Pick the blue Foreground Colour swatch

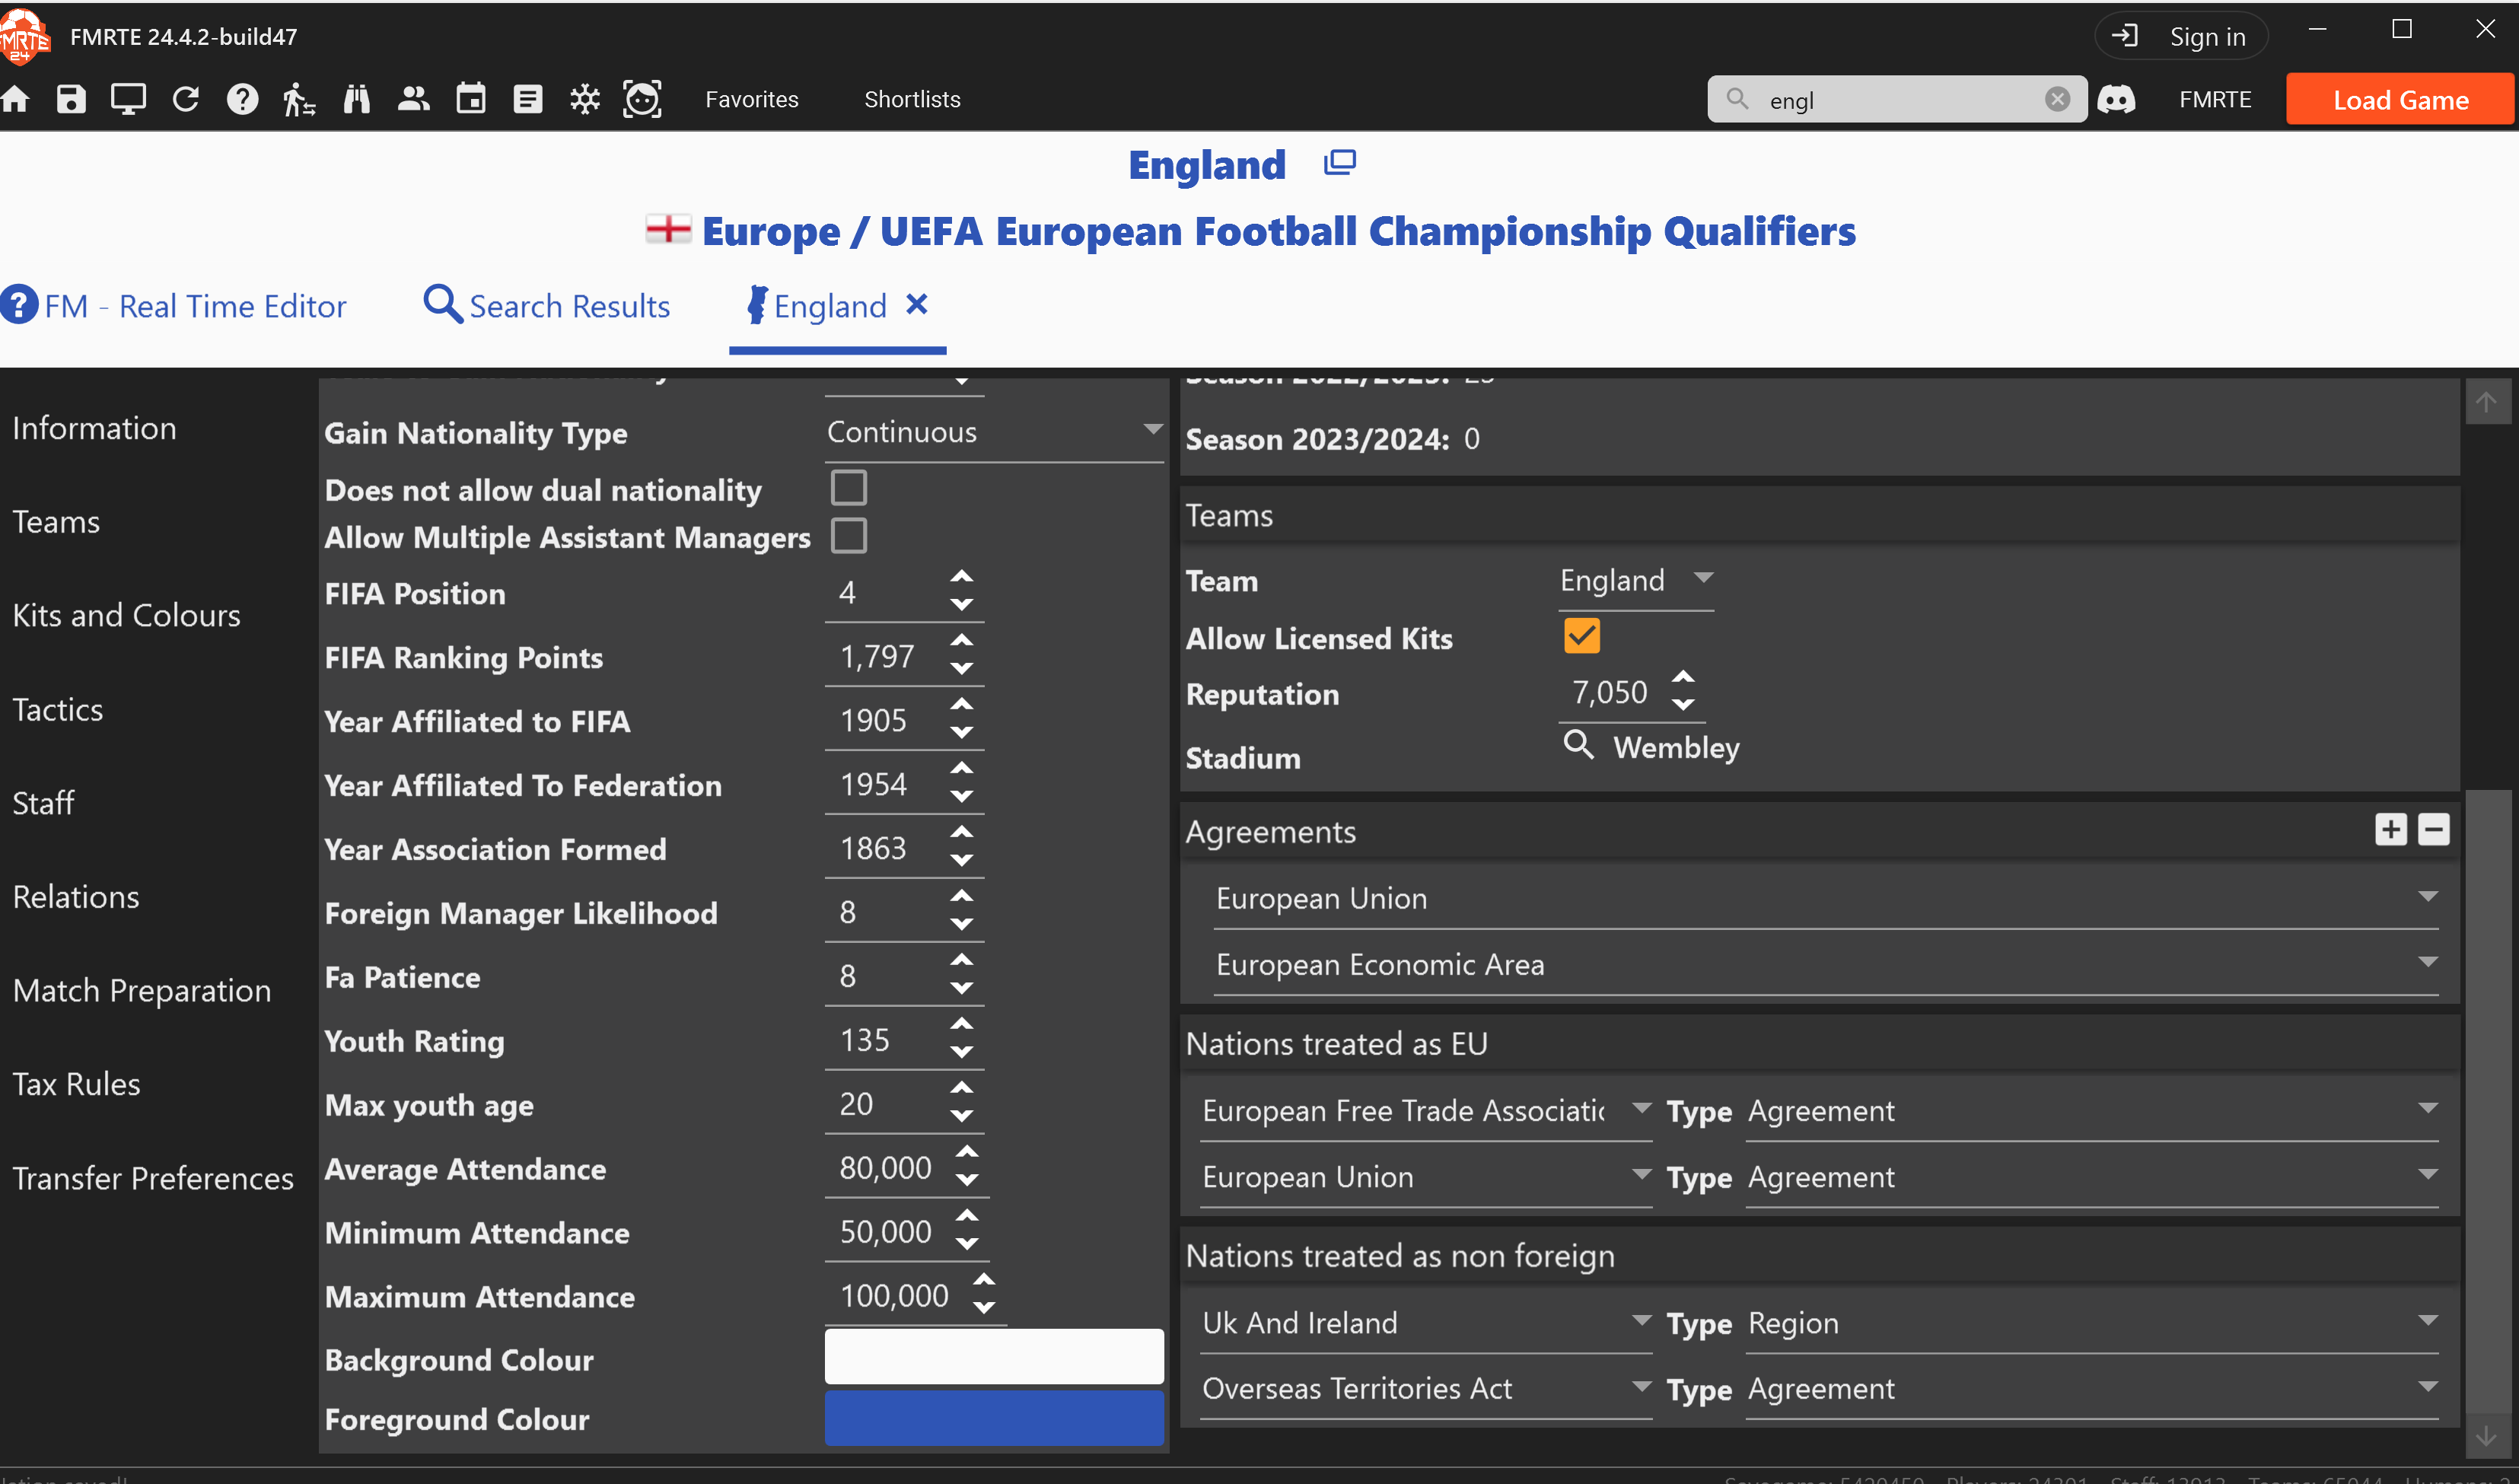994,1417
